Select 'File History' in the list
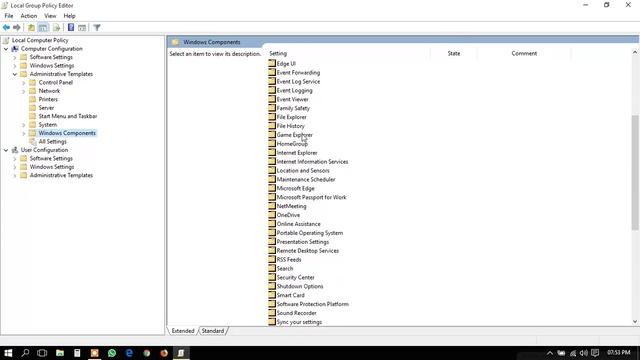This screenshot has width=640, height=360. pos(291,126)
